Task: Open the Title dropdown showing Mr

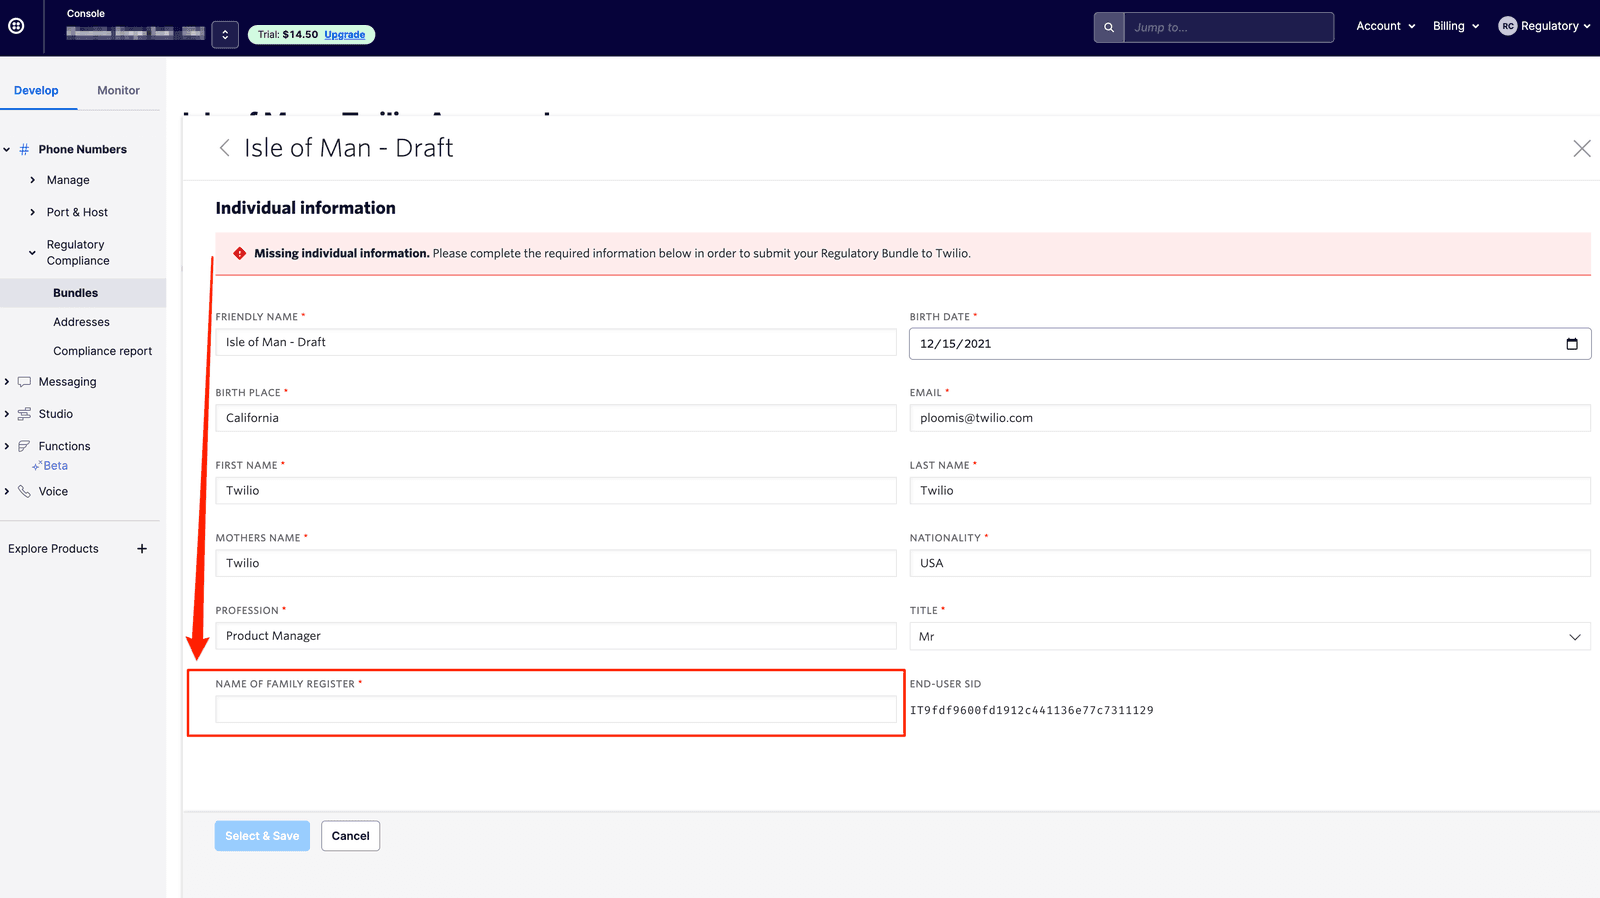Action: (x=1249, y=637)
